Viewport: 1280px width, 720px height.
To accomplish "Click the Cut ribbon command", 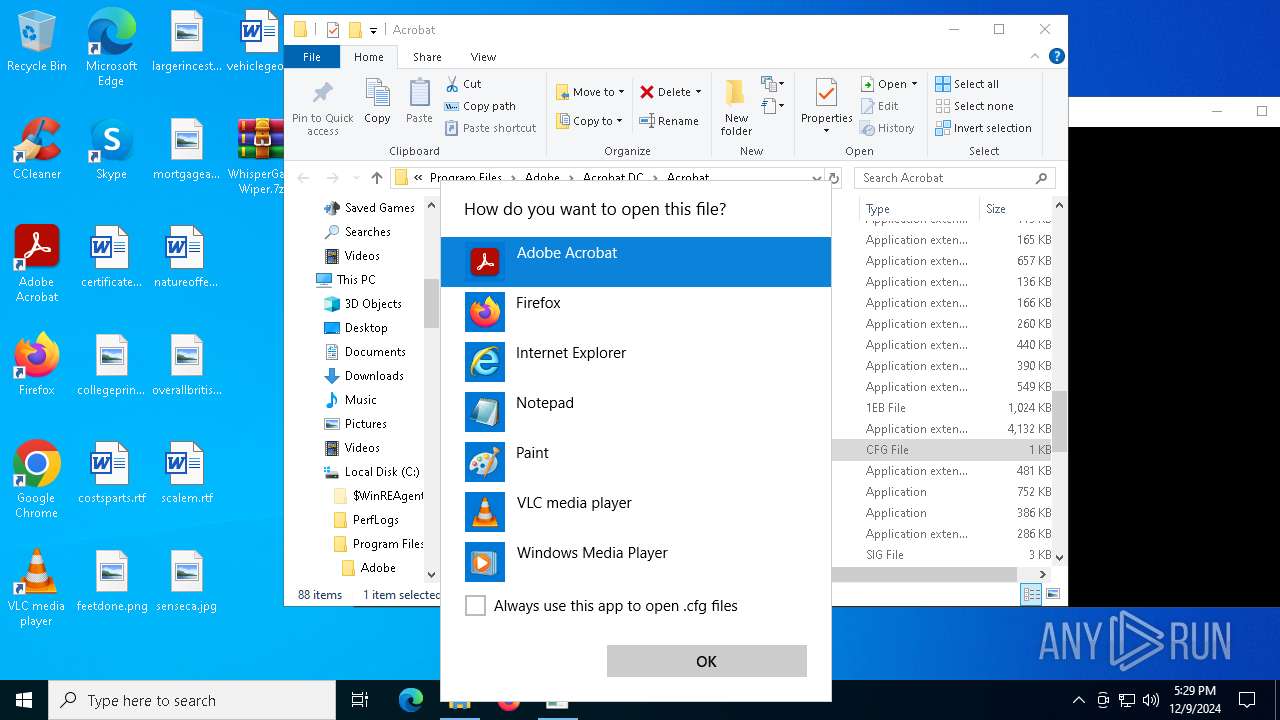I will [x=463, y=84].
